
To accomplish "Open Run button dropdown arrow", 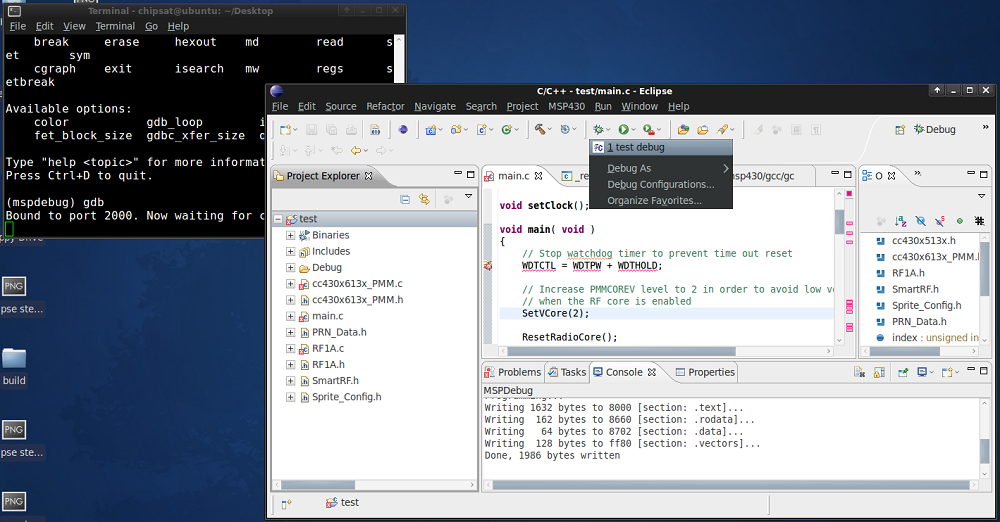I will [633, 130].
